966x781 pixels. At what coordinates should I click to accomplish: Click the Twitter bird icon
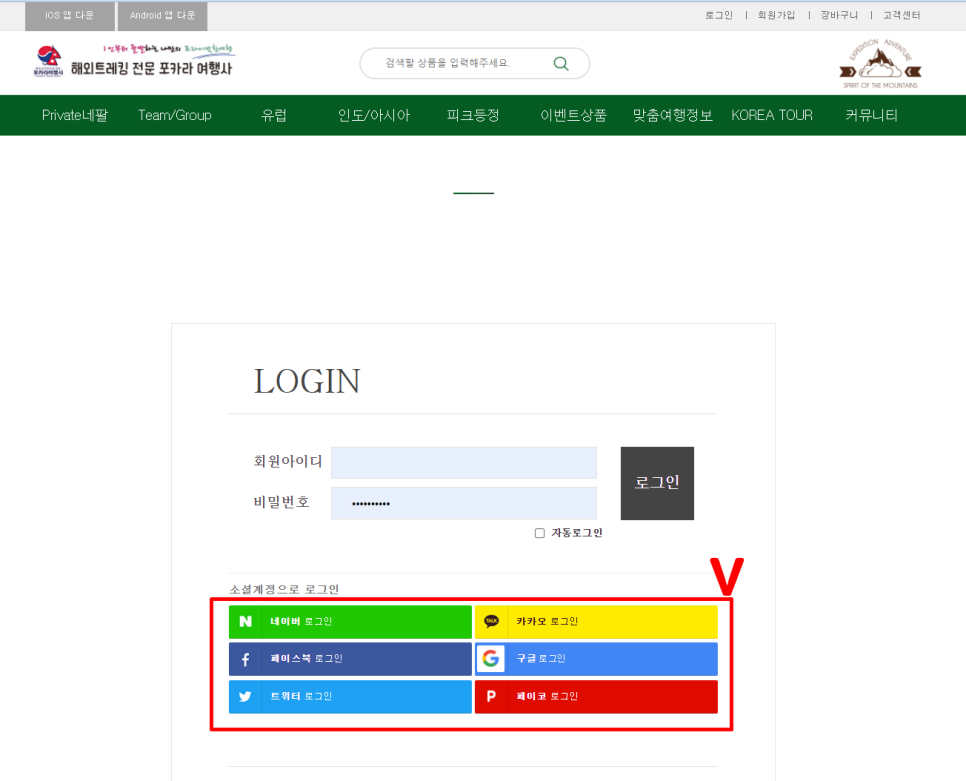pyautogui.click(x=245, y=697)
